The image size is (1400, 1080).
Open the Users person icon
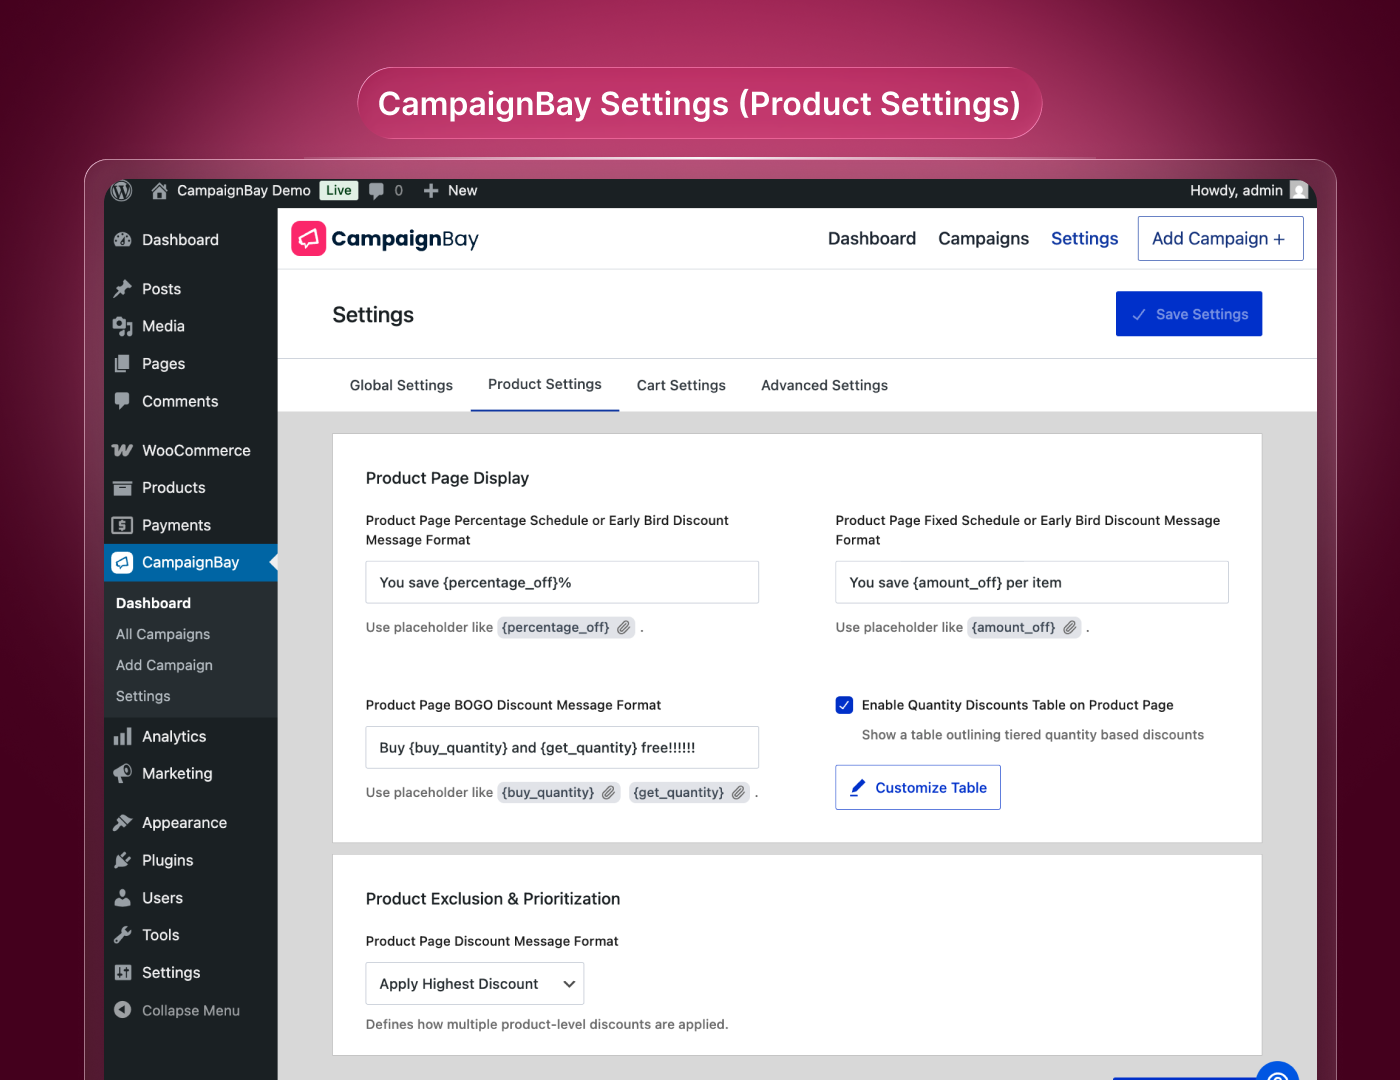123,898
